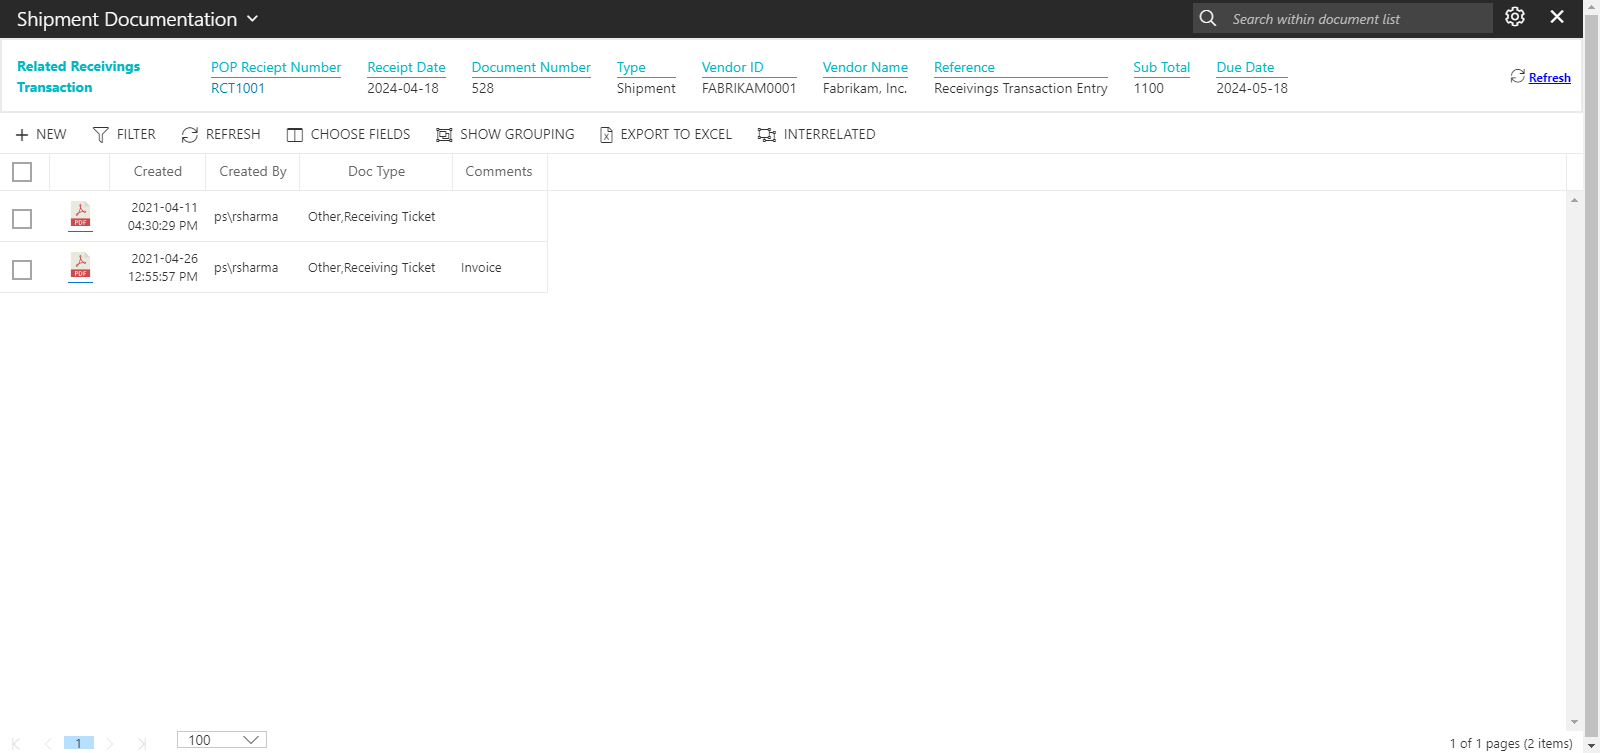Open PDF icon for Invoice document
This screenshot has height=753, width=1600.
pyautogui.click(x=80, y=266)
